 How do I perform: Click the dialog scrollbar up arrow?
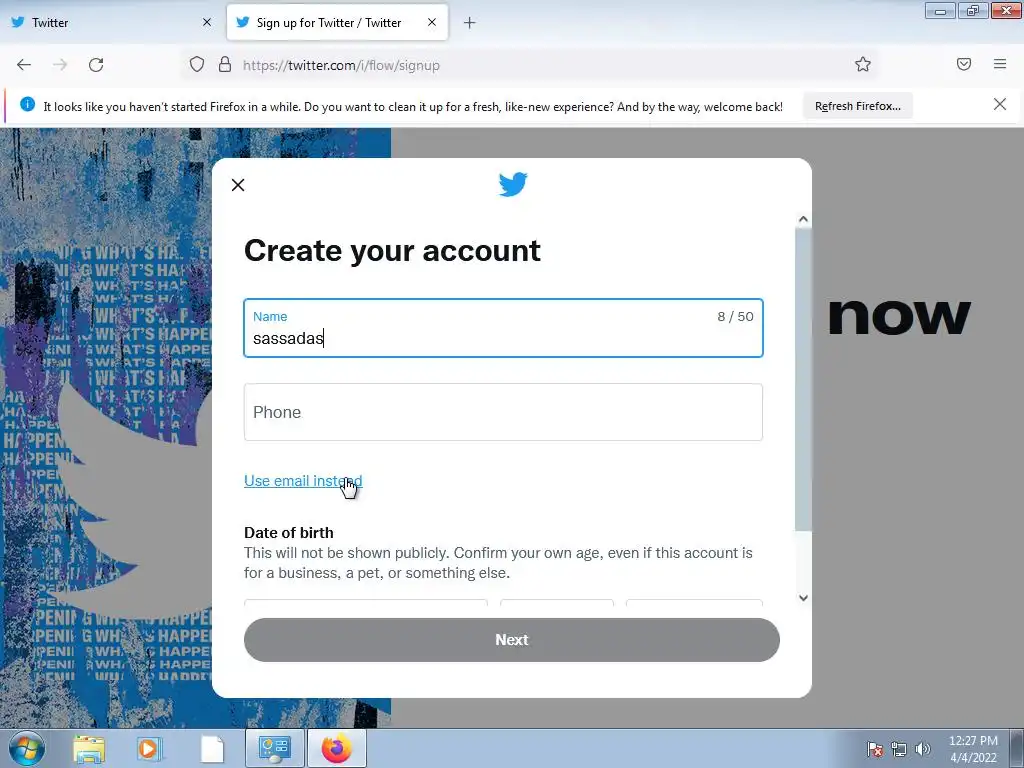[803, 219]
